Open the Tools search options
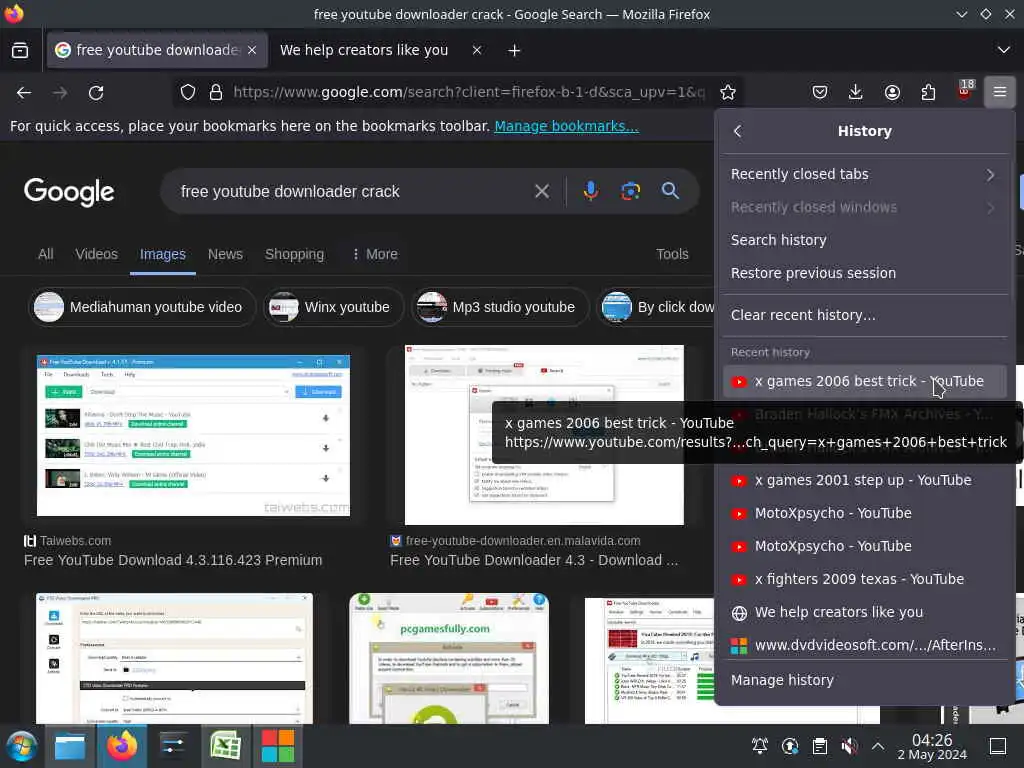The width and height of the screenshot is (1024, 768). [672, 254]
